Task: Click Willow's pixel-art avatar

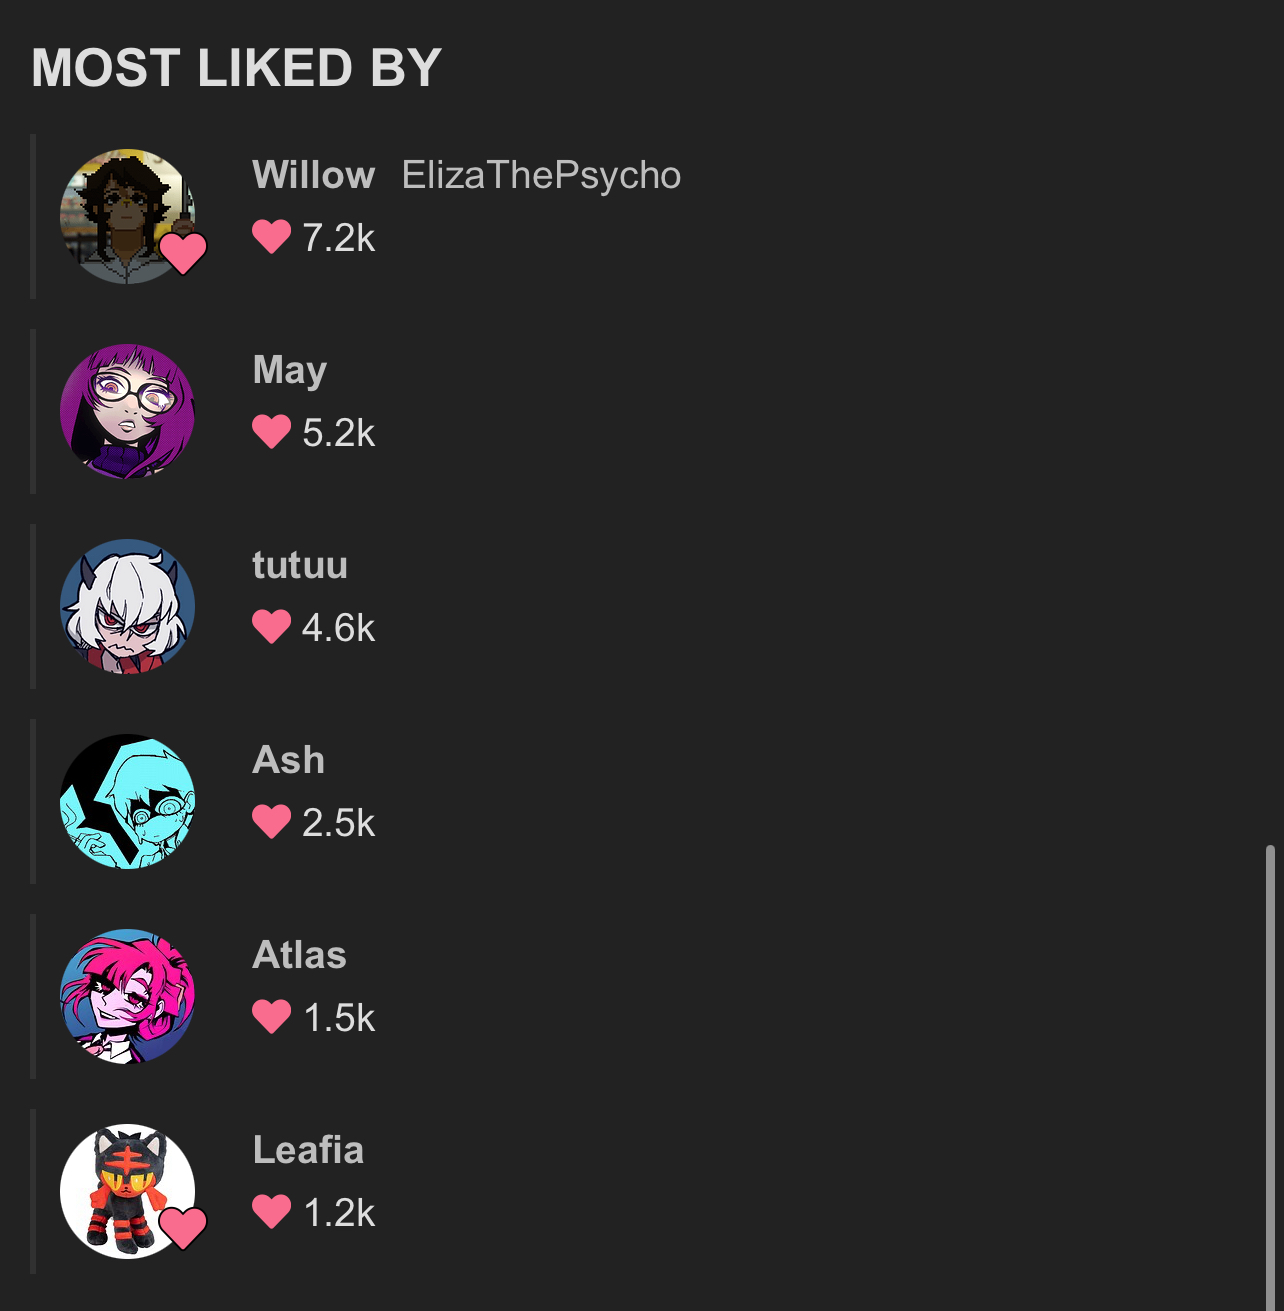Action: coord(127,216)
